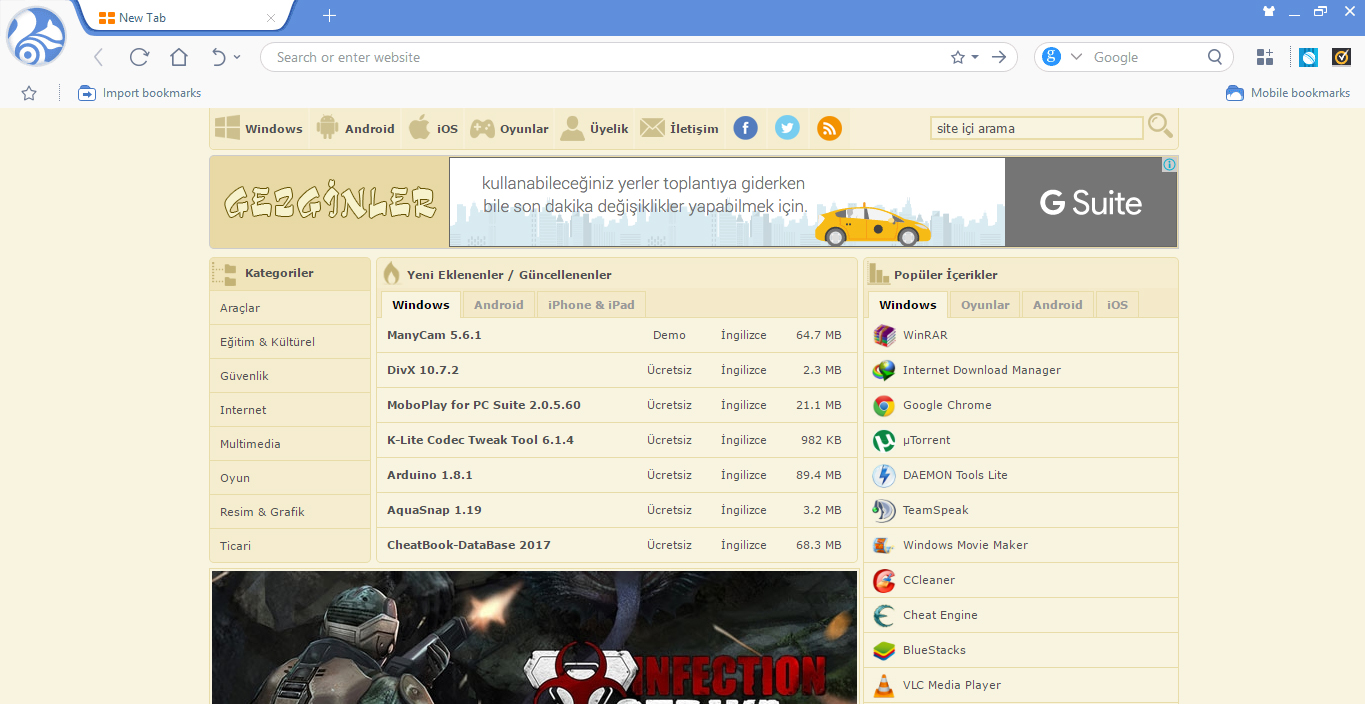Switch to iPhone & iPad tab

(x=591, y=305)
